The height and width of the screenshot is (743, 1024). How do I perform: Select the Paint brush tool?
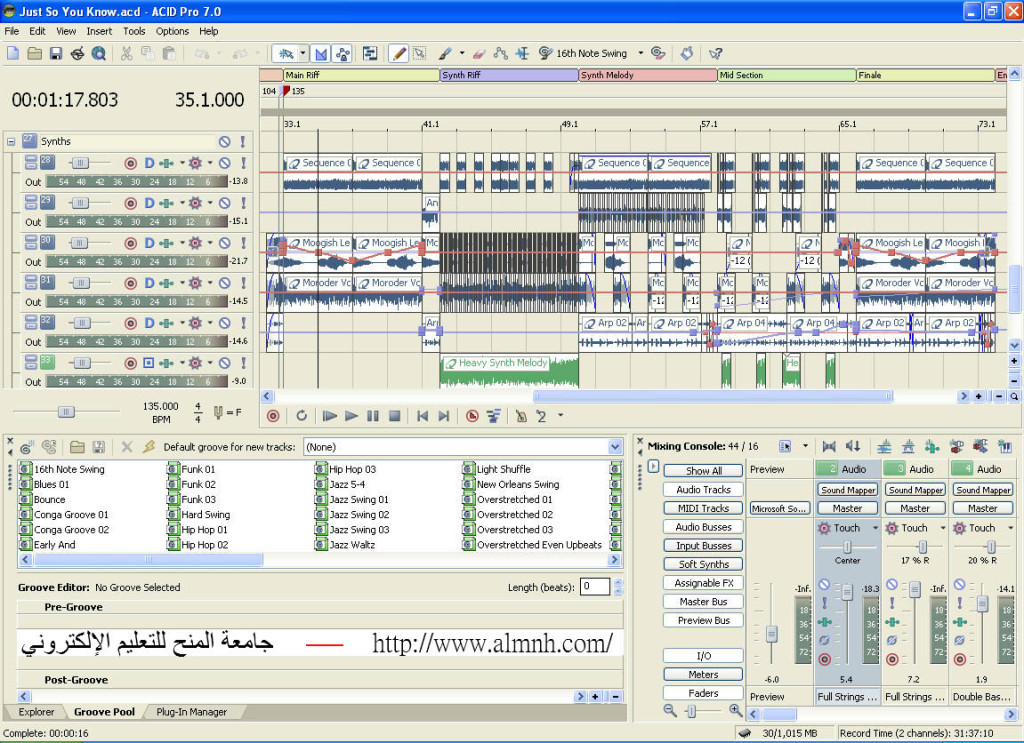click(446, 54)
